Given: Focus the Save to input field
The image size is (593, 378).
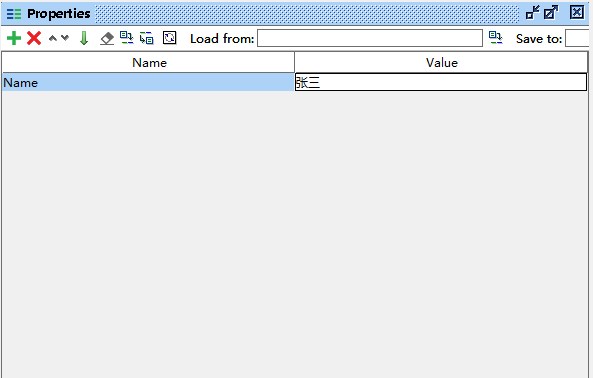Looking at the screenshot, I should pyautogui.click(x=577, y=38).
